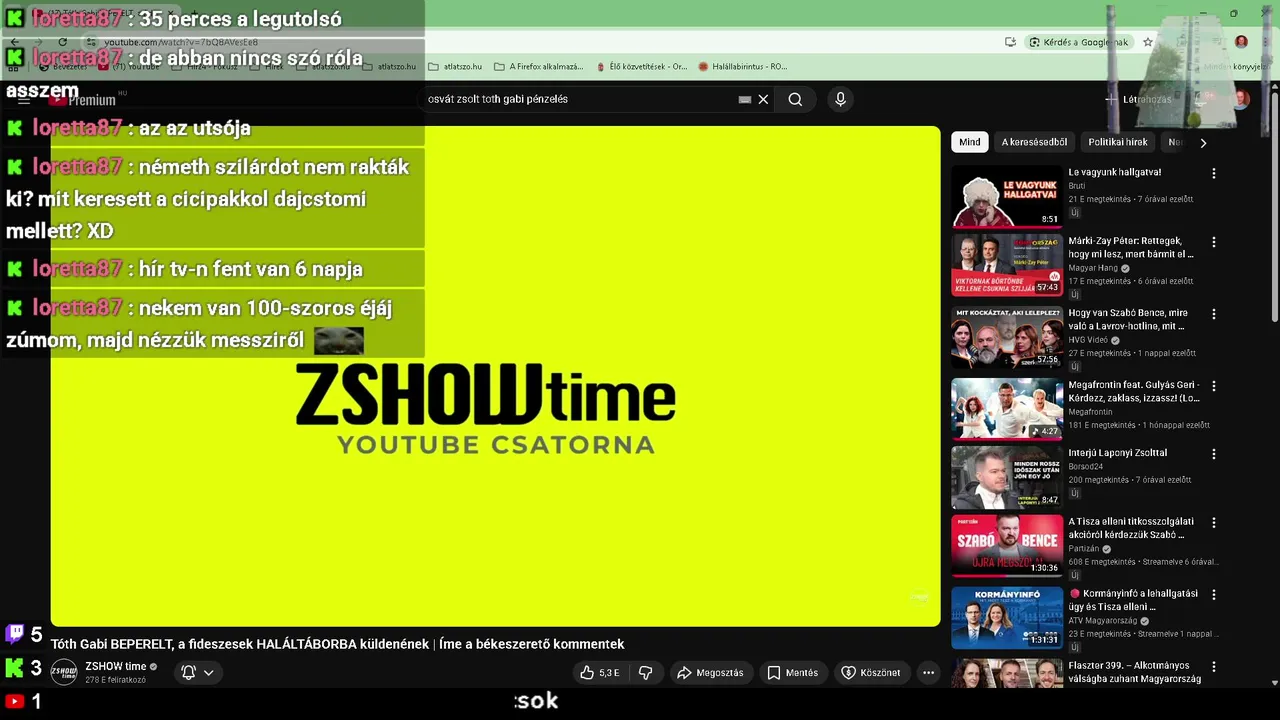The image size is (1280, 720).
Task: Click the main video player area
Action: pyautogui.click(x=495, y=376)
